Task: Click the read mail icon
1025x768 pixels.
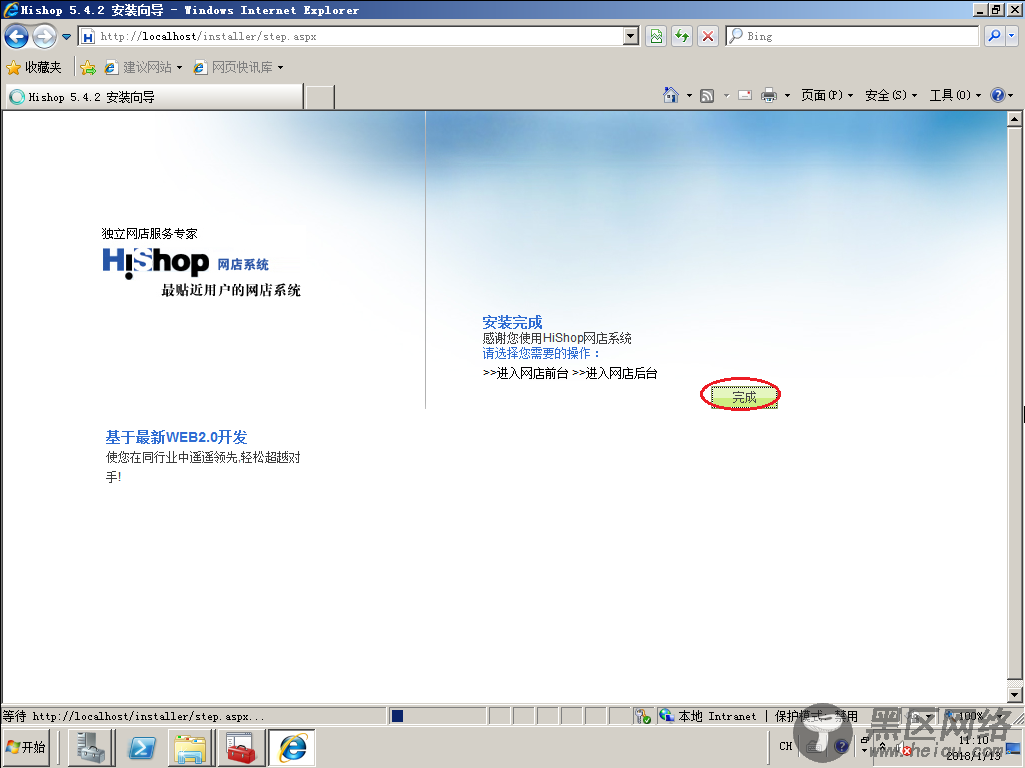Action: pyautogui.click(x=745, y=95)
